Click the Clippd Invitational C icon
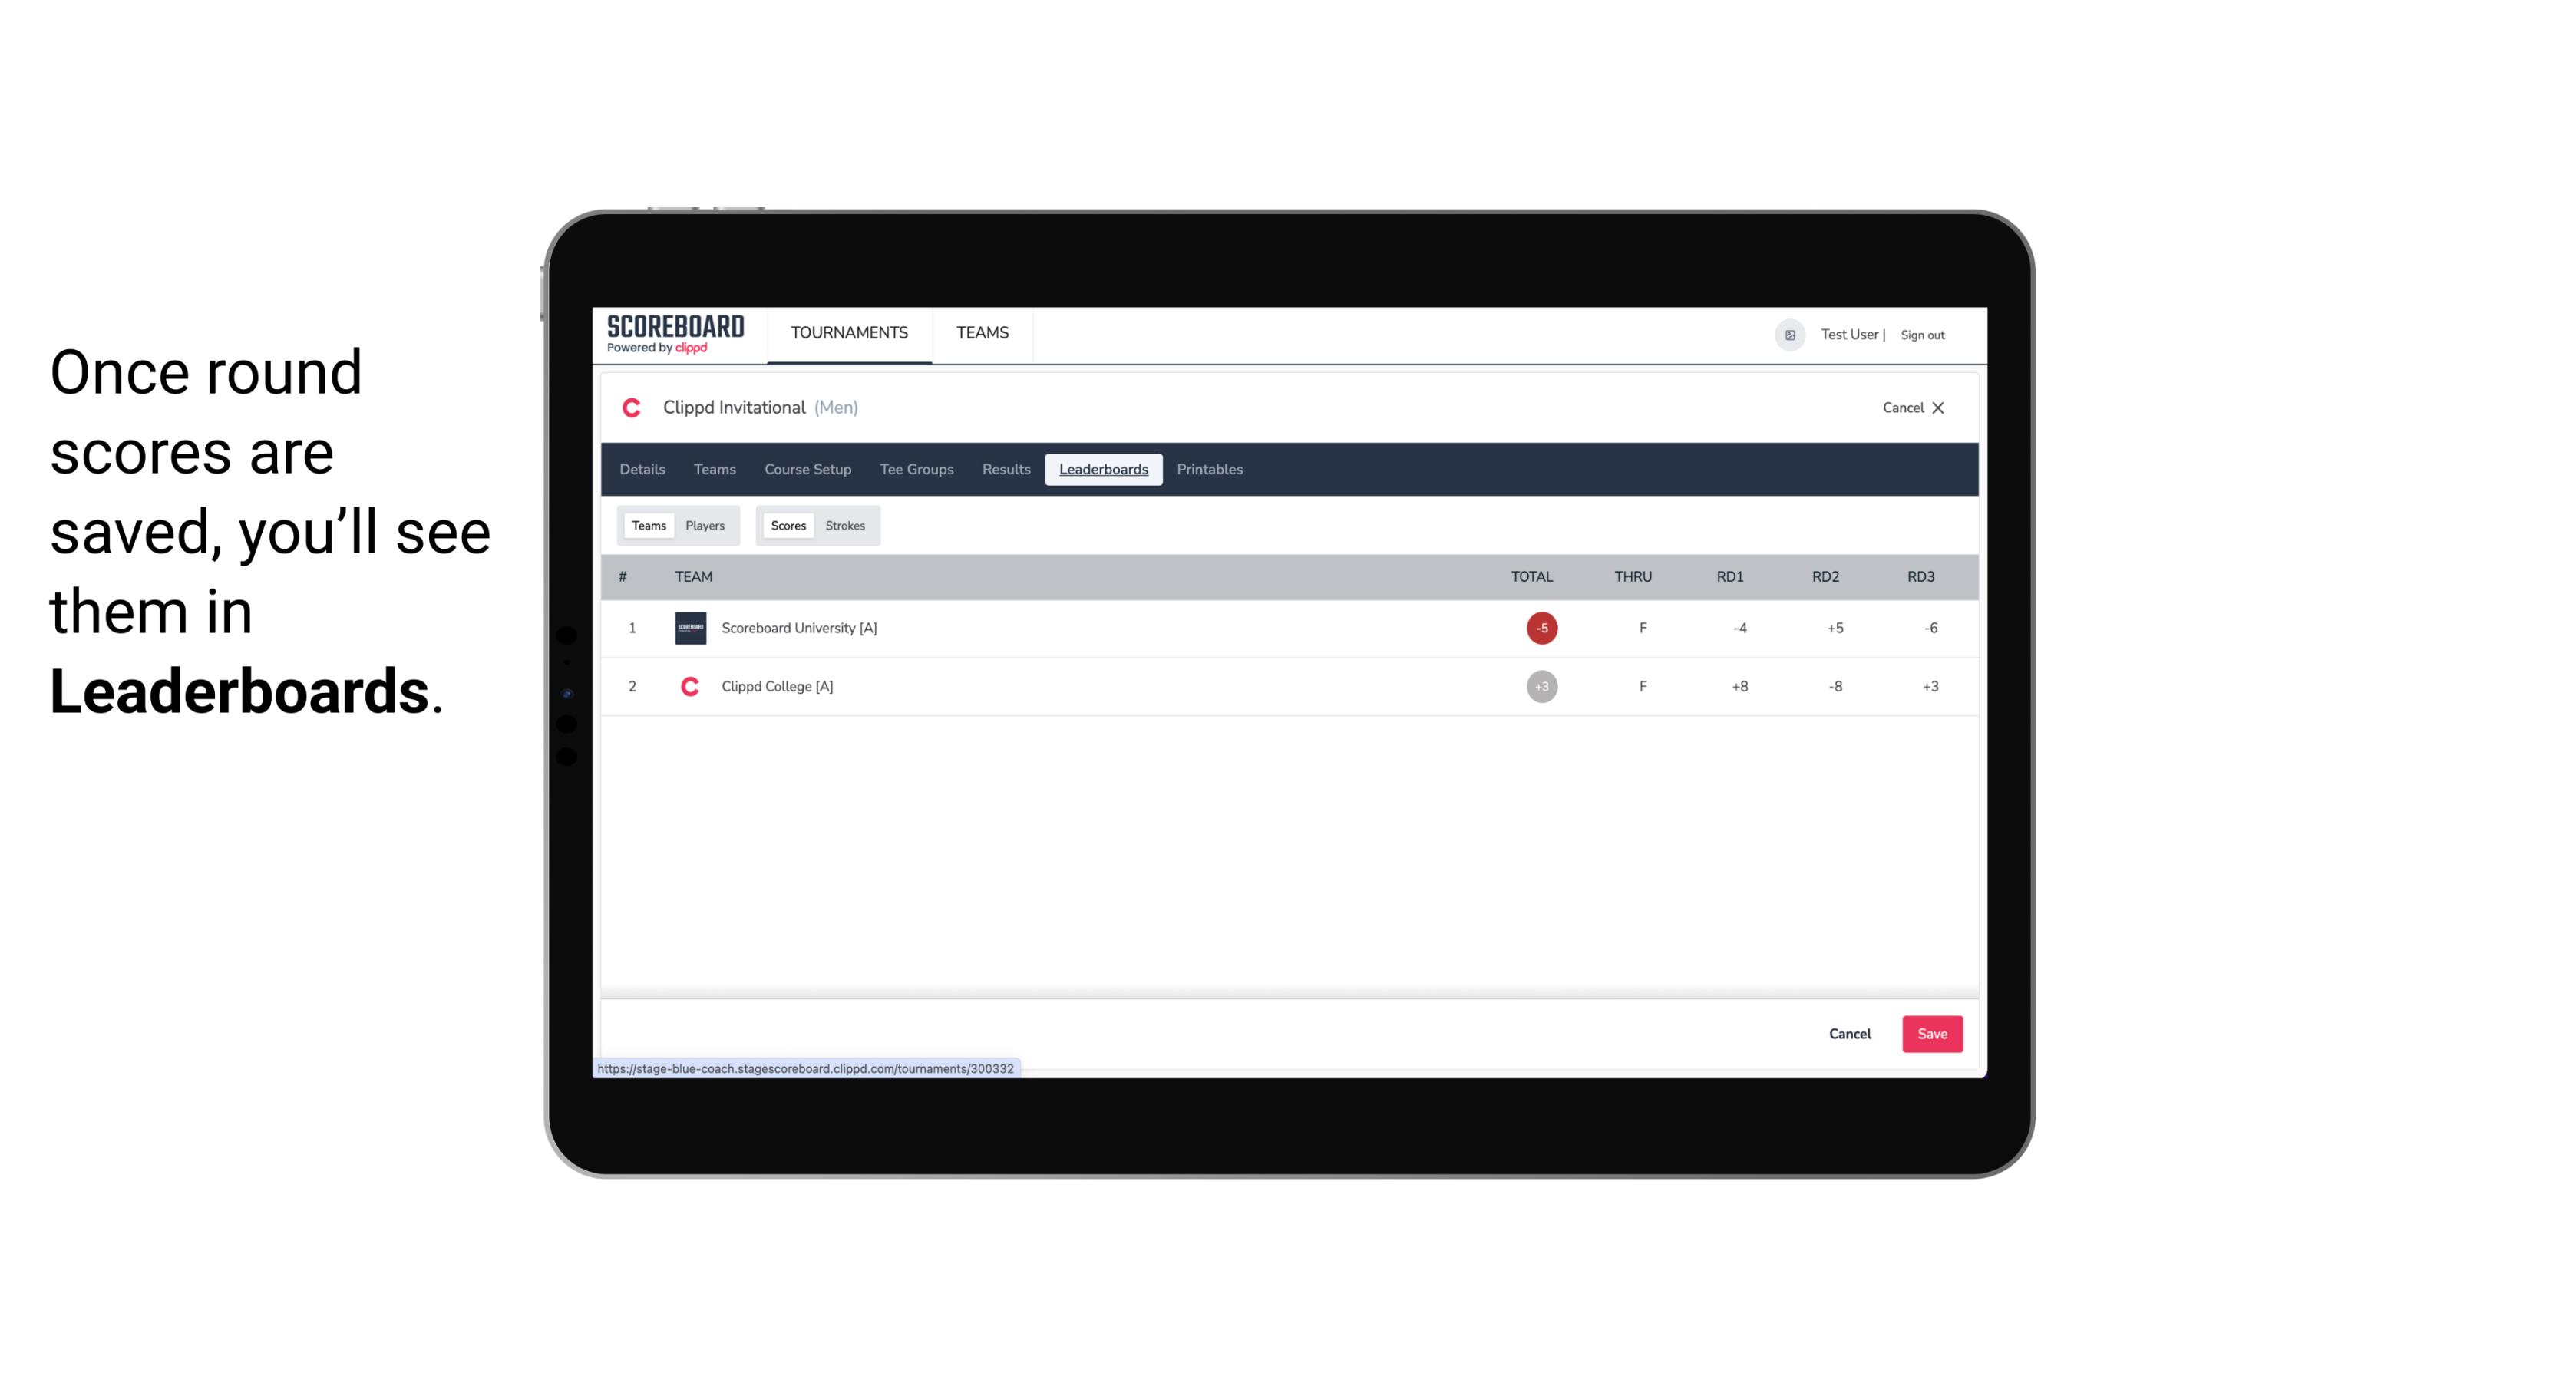The height and width of the screenshot is (1386, 2576). (635, 408)
